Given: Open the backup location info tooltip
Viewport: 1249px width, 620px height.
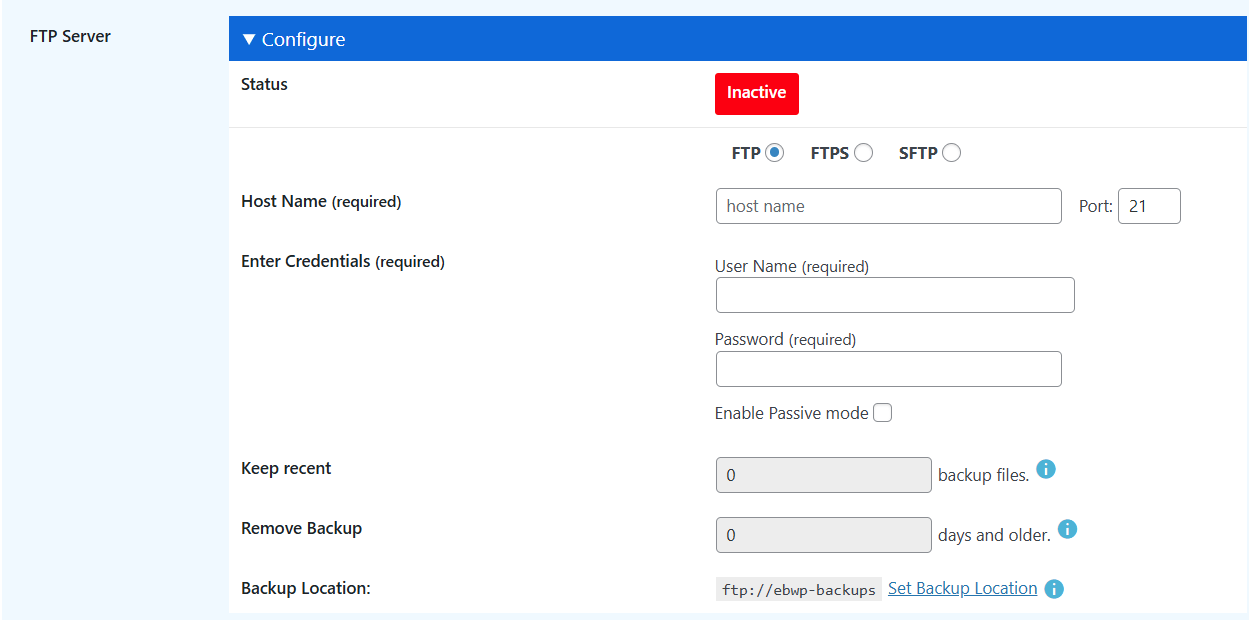Looking at the screenshot, I should tap(1054, 589).
